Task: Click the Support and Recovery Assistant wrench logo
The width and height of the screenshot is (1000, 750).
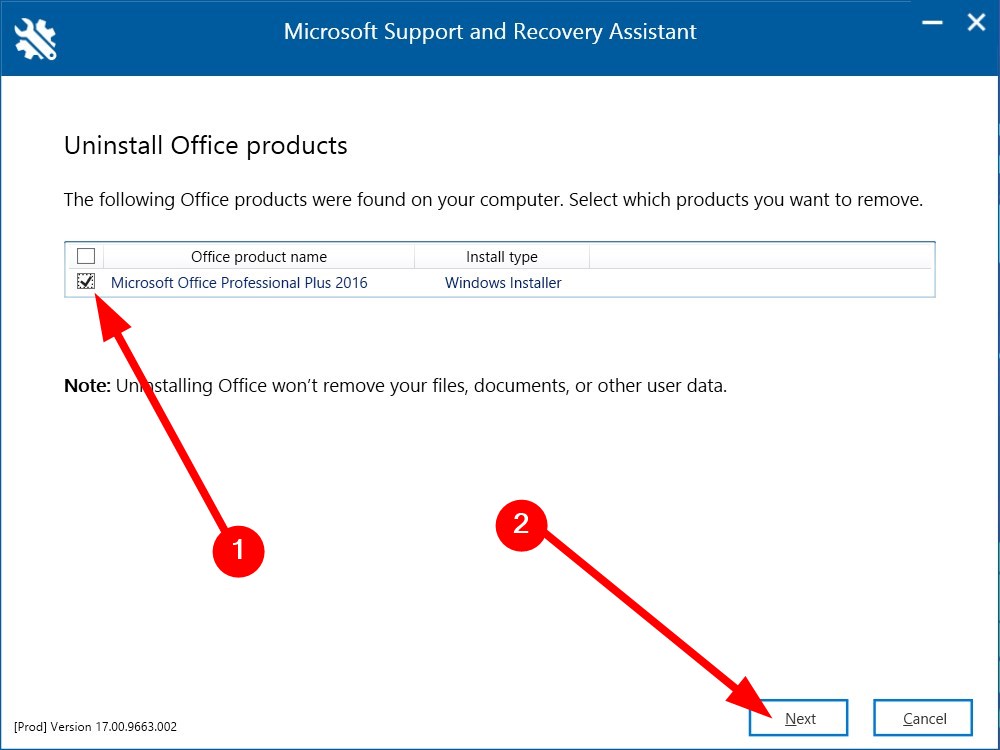Action: [36, 37]
